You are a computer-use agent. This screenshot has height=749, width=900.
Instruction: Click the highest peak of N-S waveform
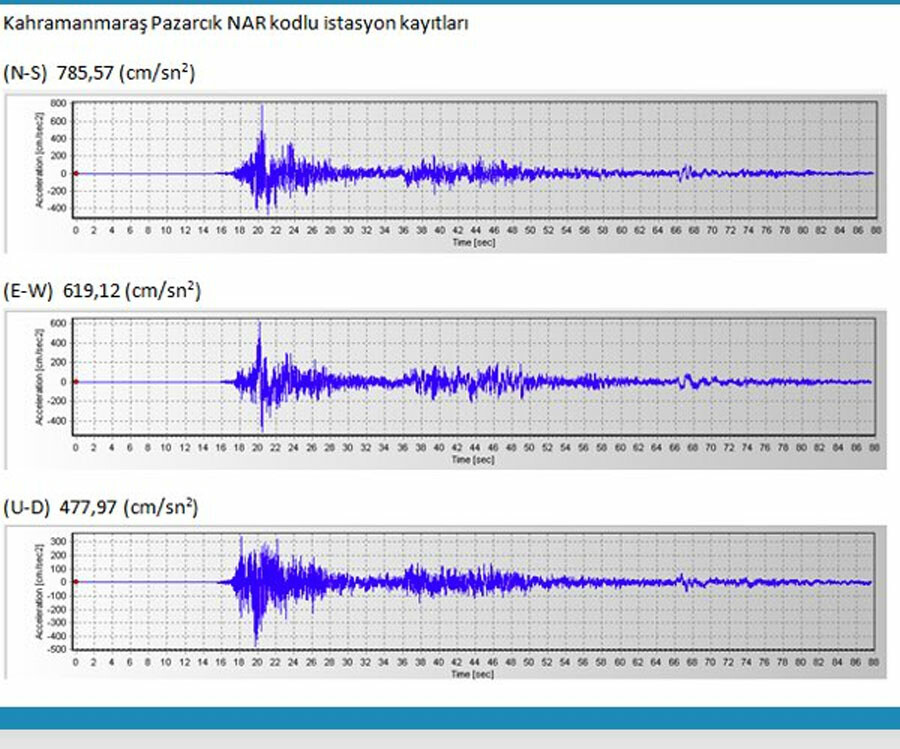(x=262, y=107)
